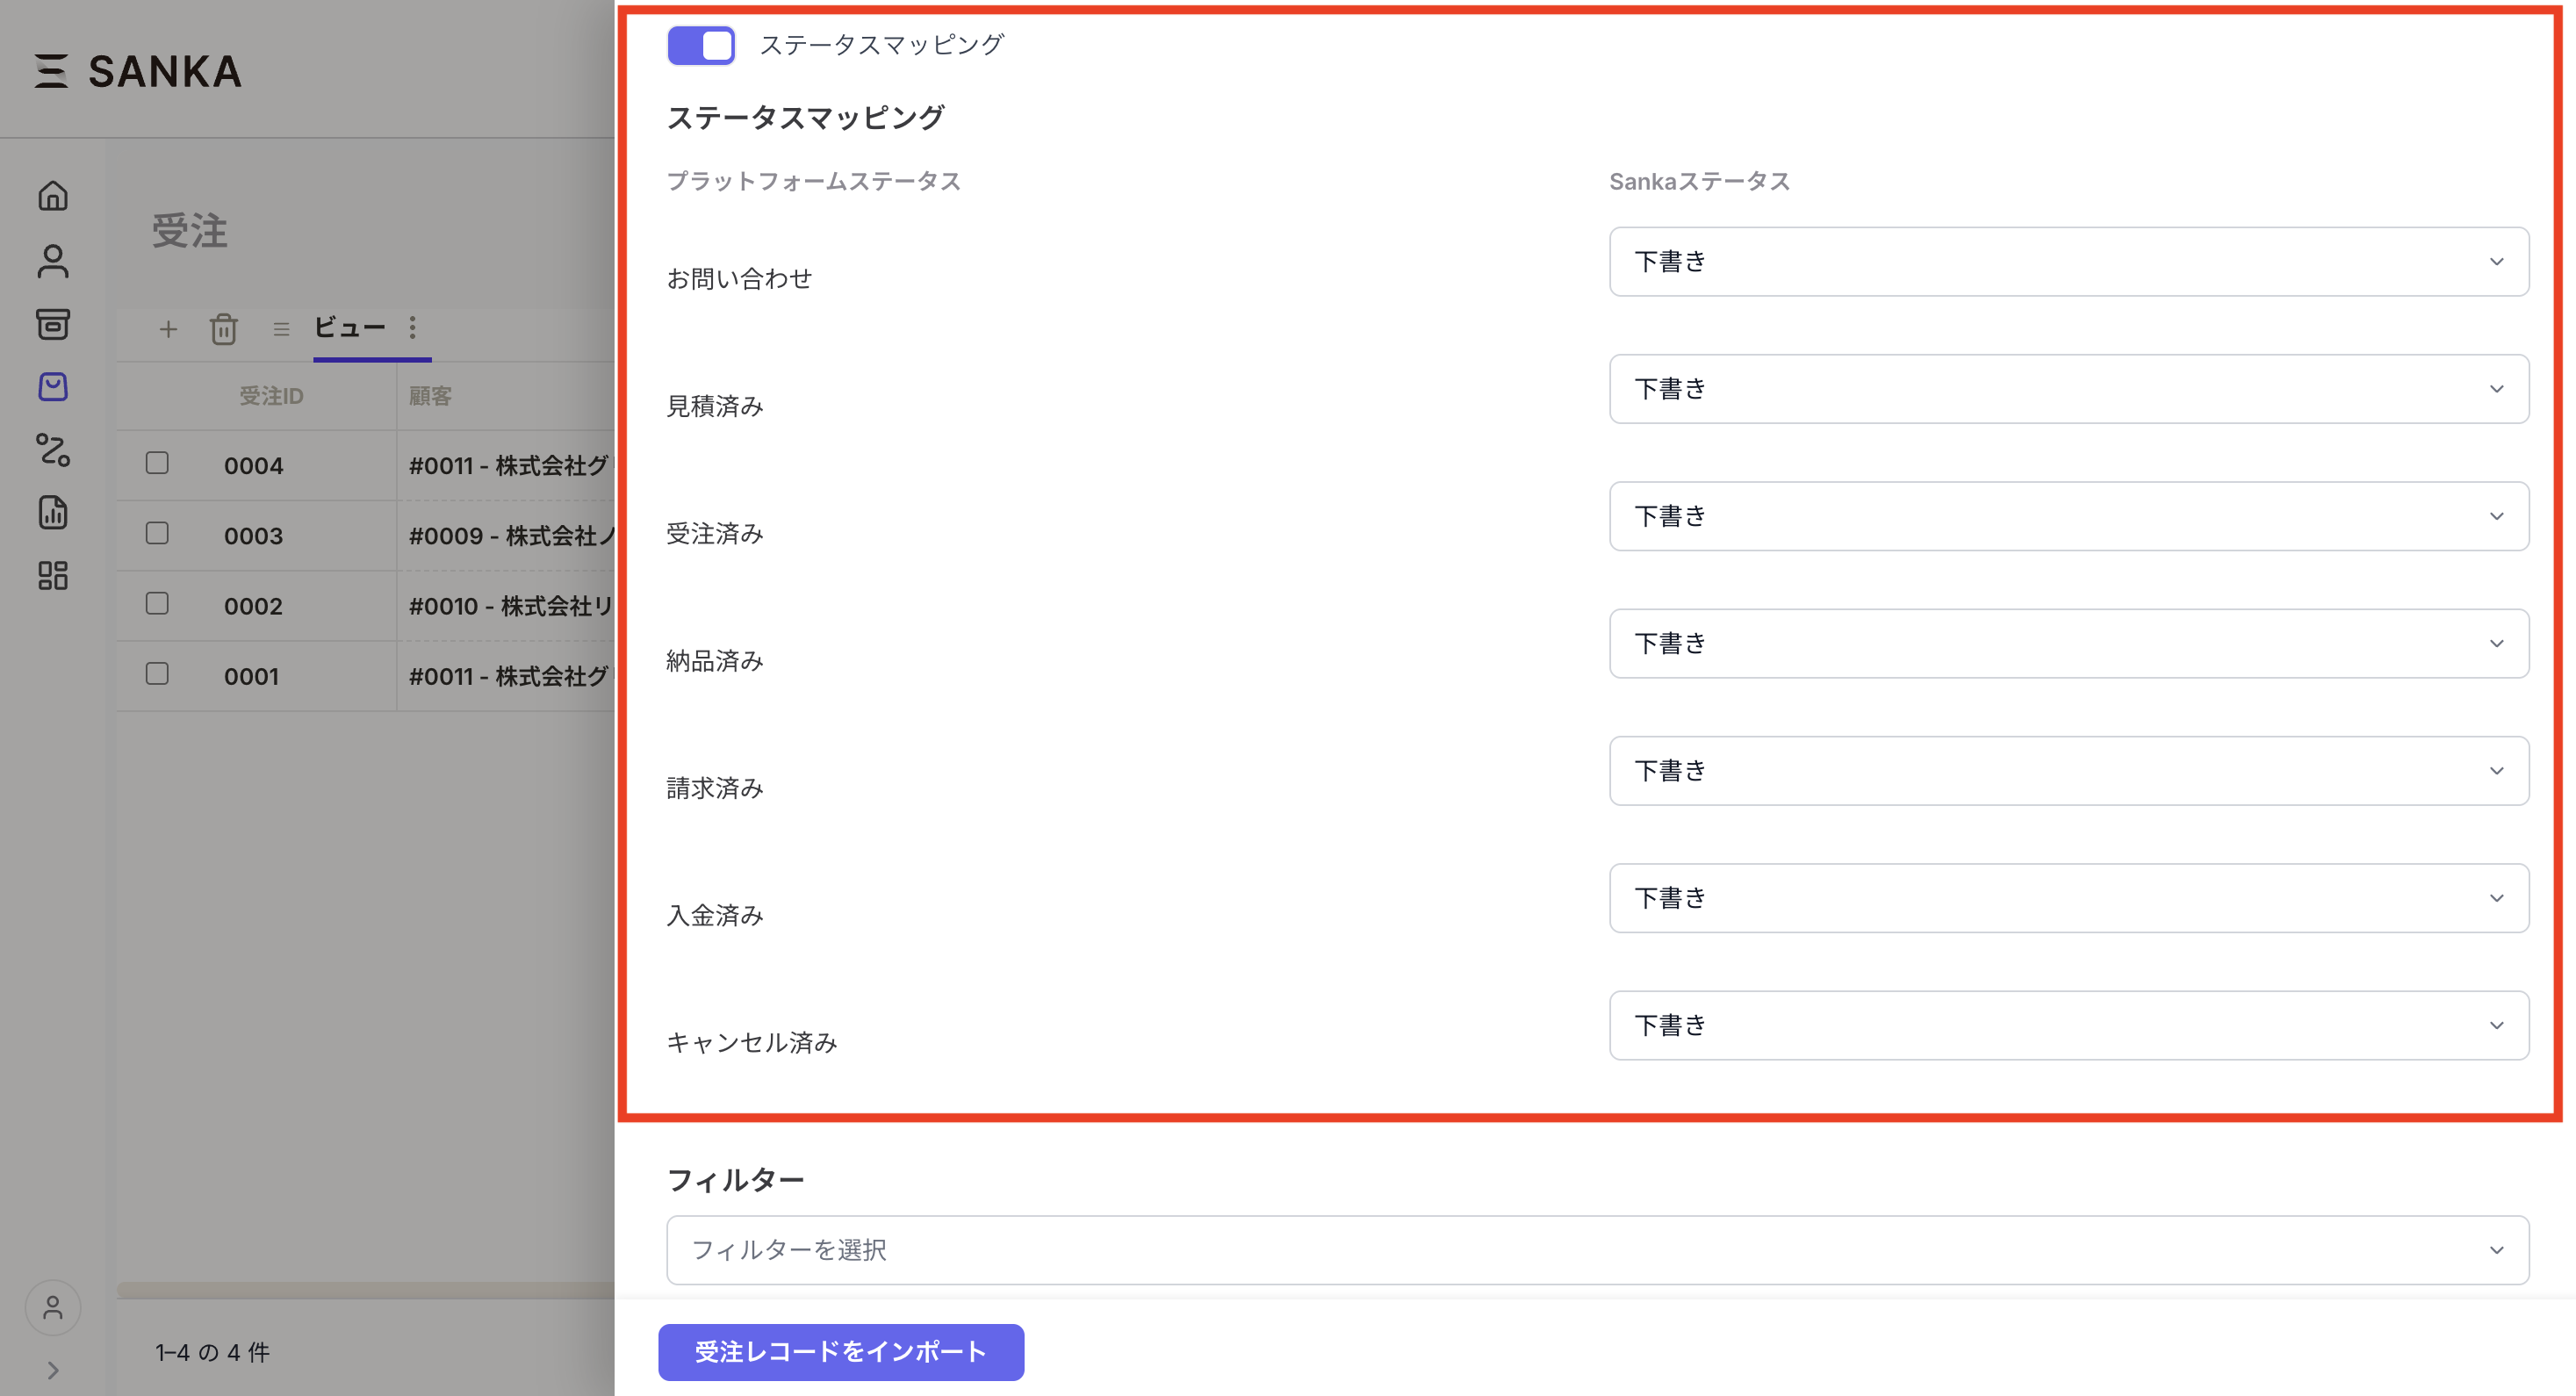
Task: Click the 受注レコードをインポート button
Action: coord(840,1352)
